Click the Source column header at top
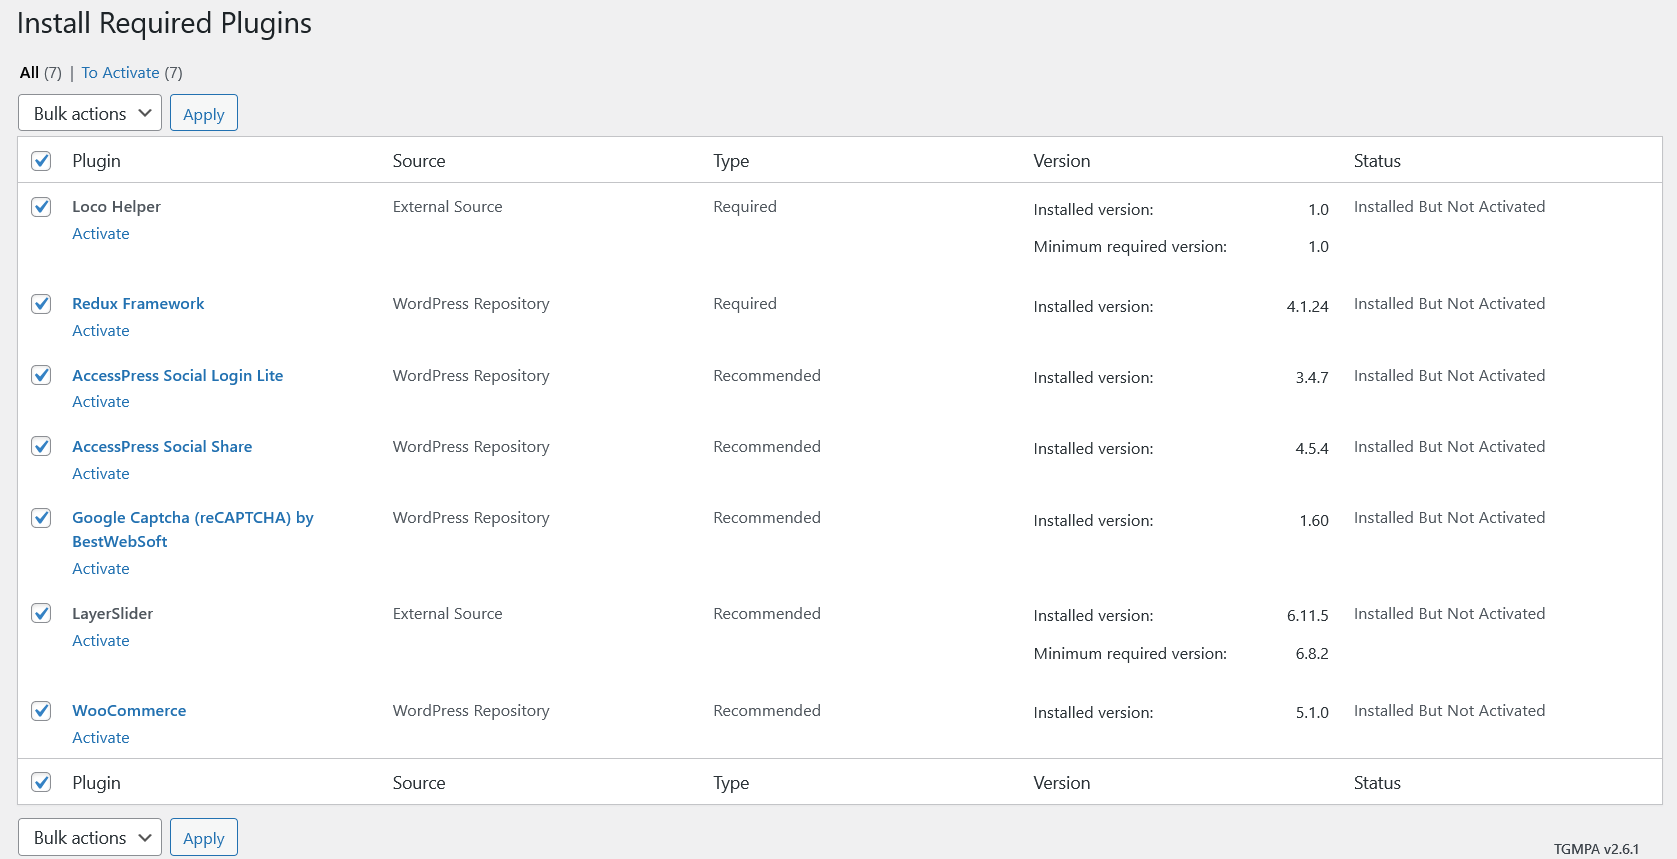 (419, 161)
